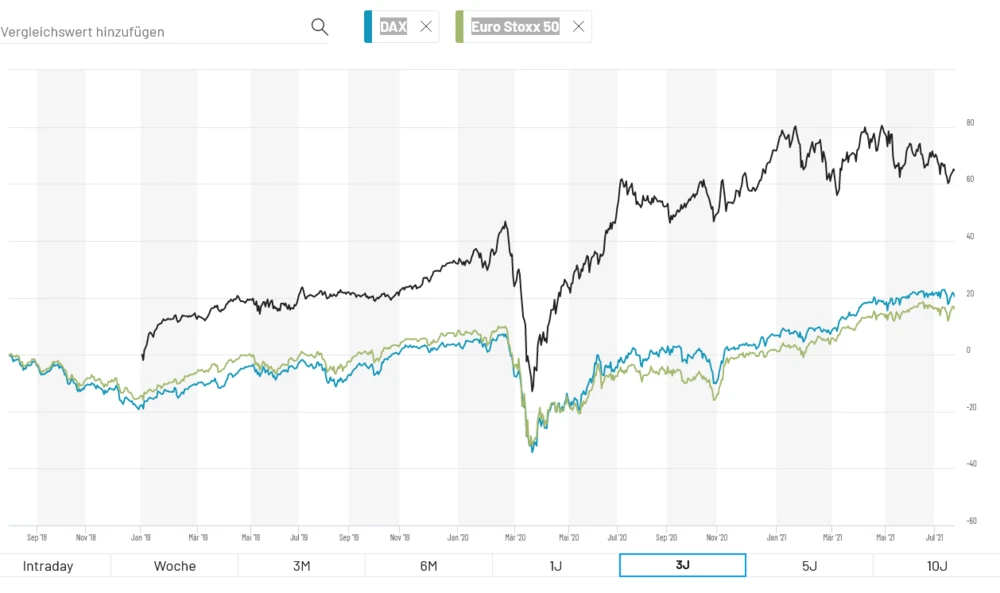The width and height of the screenshot is (1000, 593).
Task: Select the 3M time range
Action: (x=302, y=566)
